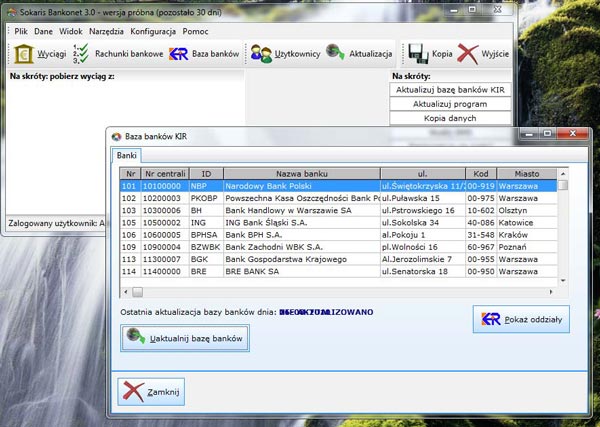Image resolution: width=600 pixels, height=427 pixels.
Task: Click Uaktualnij bazę banków button
Action: point(185,338)
